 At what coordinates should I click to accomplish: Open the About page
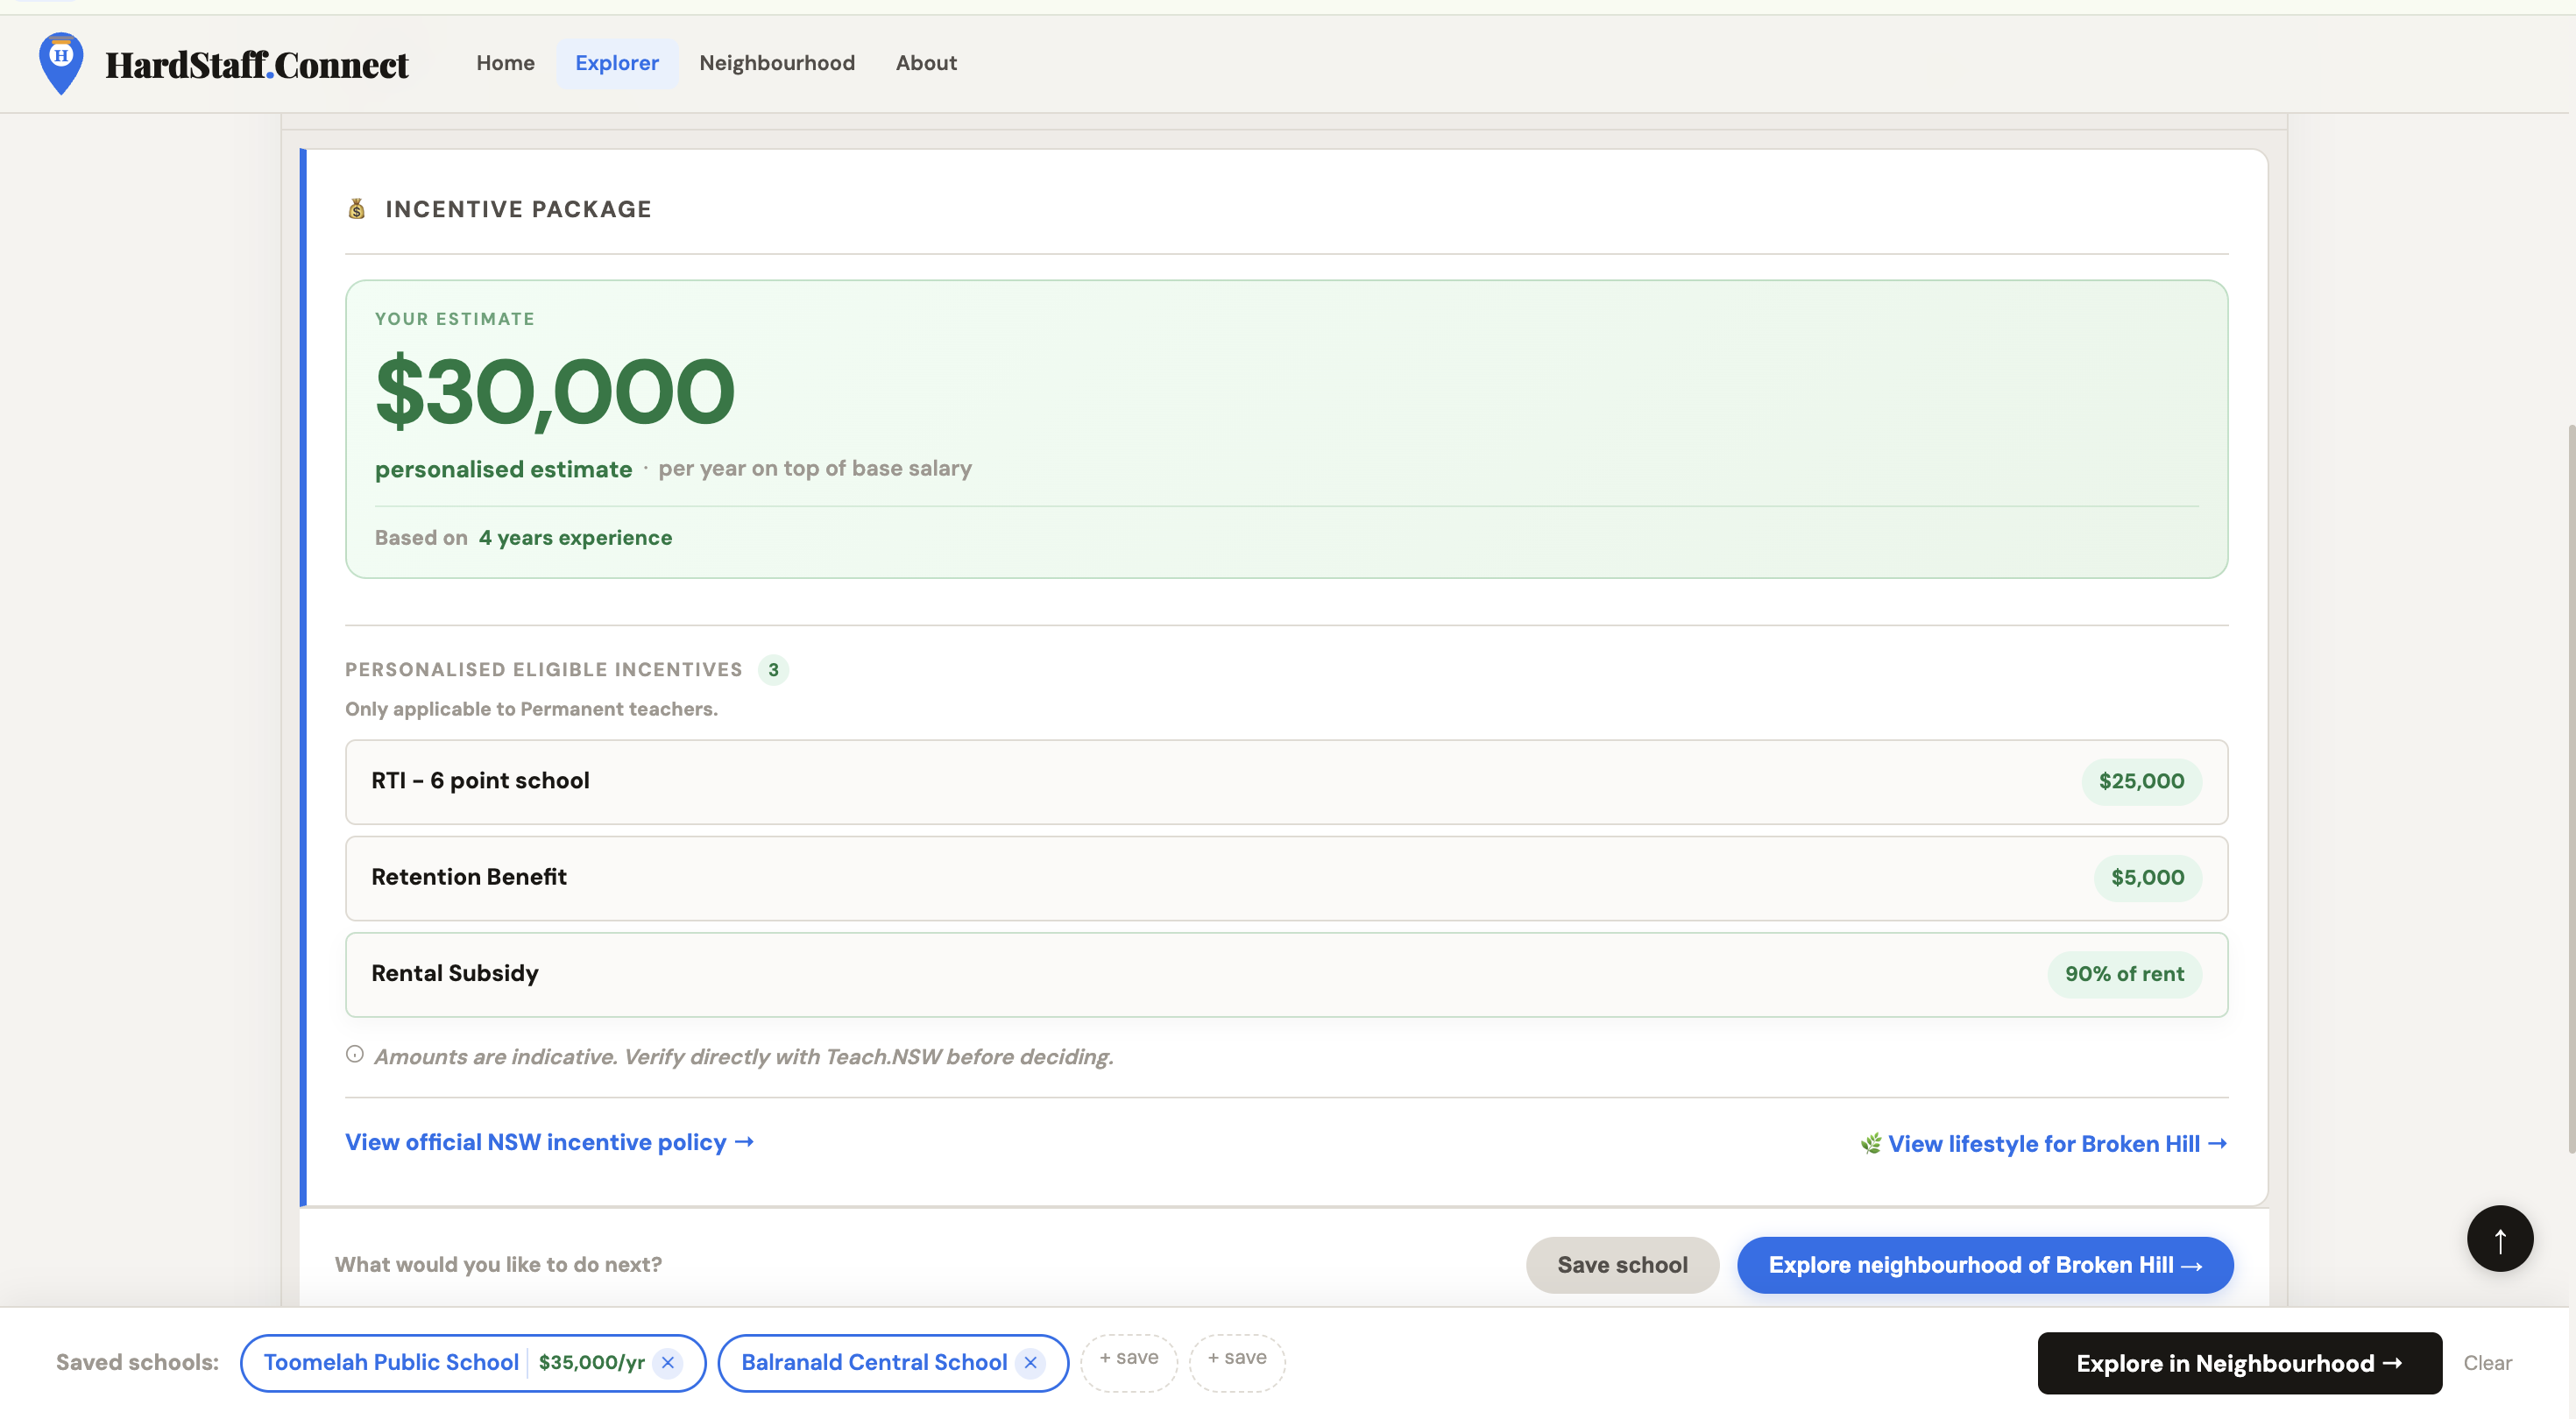[926, 63]
